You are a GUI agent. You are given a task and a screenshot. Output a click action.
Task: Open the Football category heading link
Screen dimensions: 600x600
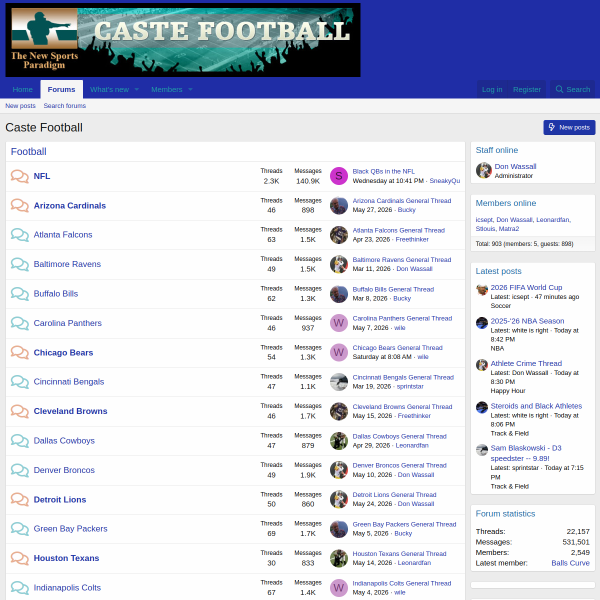28,152
